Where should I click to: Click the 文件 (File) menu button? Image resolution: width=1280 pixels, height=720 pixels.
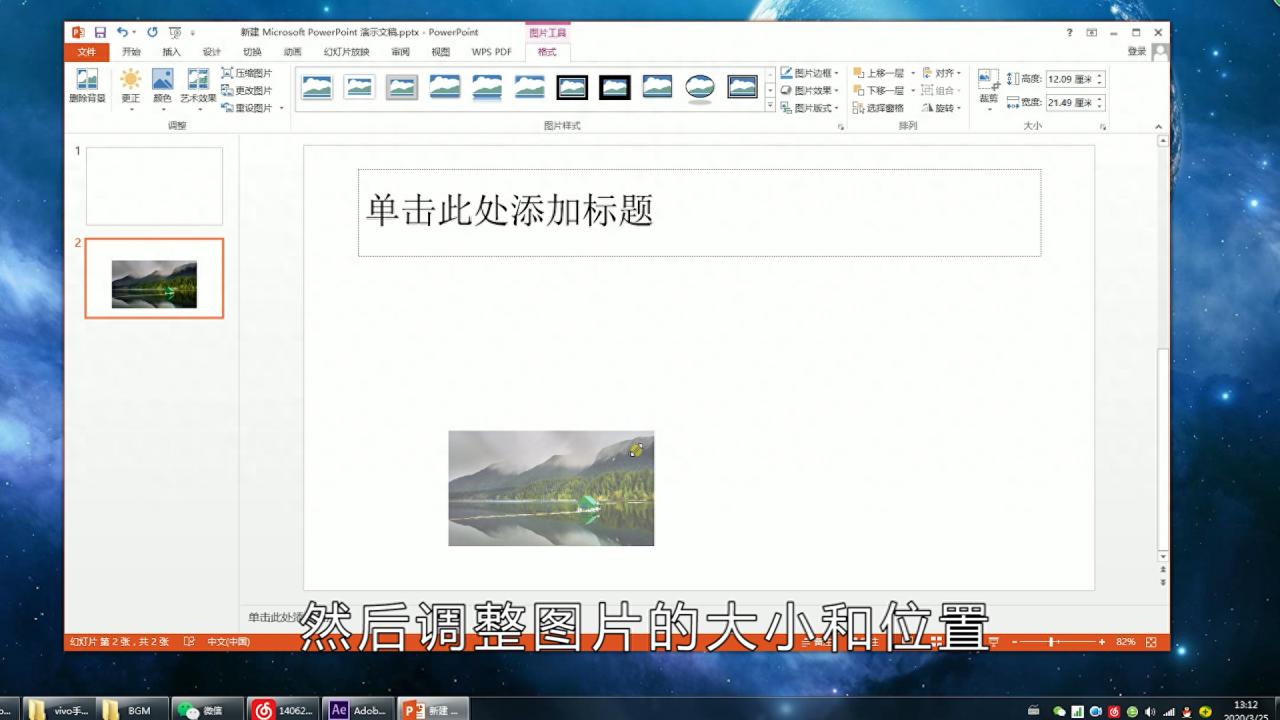88,50
